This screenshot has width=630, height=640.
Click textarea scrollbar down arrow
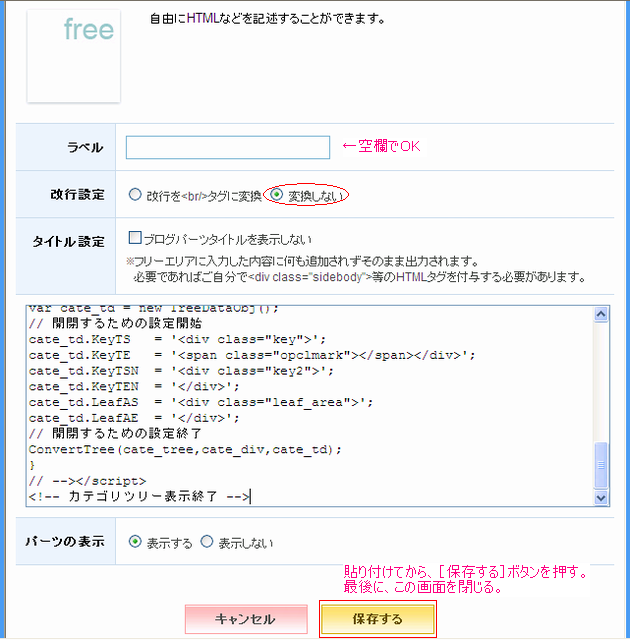(601, 498)
